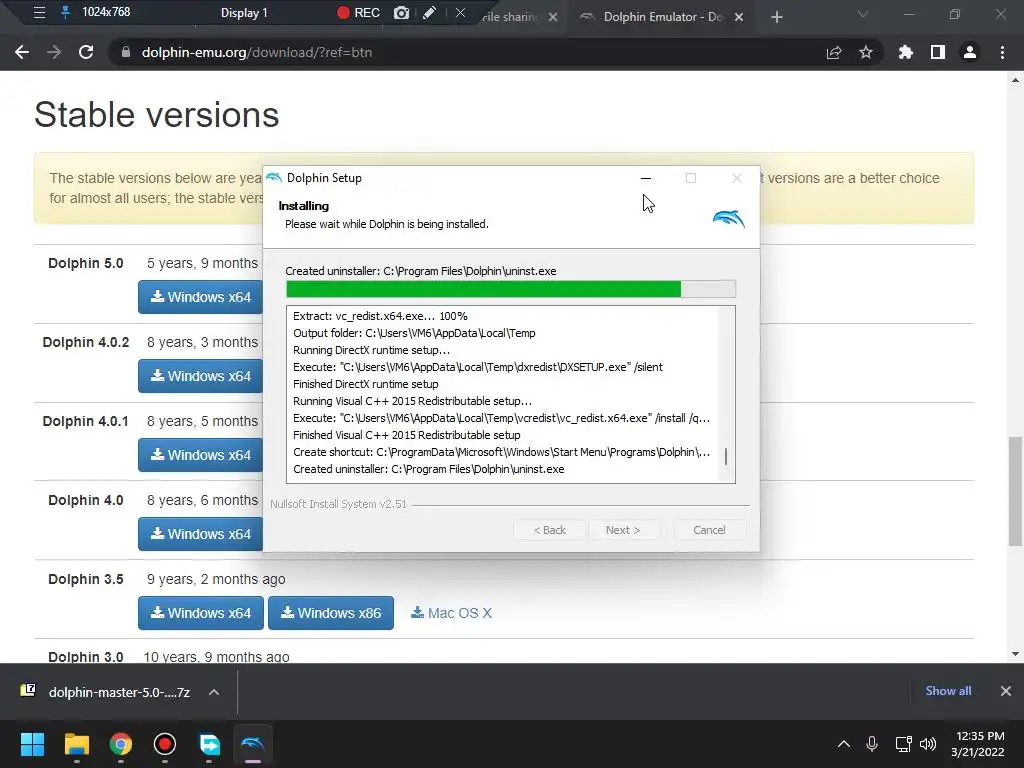Open the tab search chevron
The image size is (1024, 768).
(x=863, y=14)
